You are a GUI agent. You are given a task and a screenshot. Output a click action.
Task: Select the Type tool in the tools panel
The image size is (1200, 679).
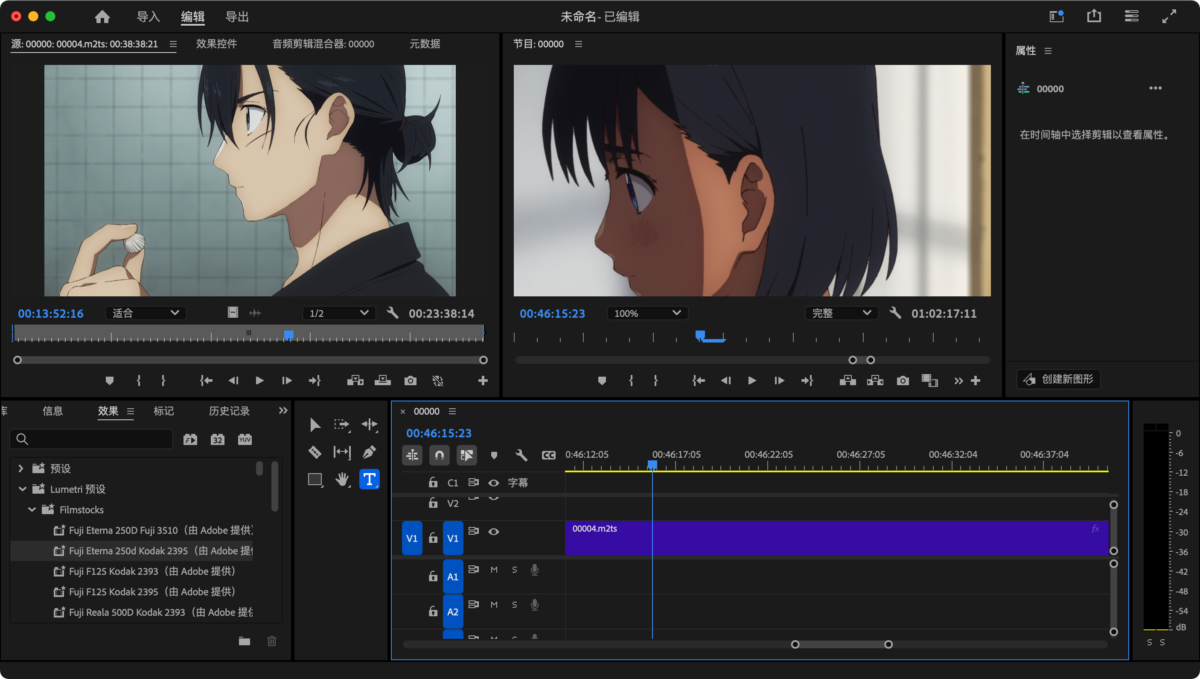[369, 479]
